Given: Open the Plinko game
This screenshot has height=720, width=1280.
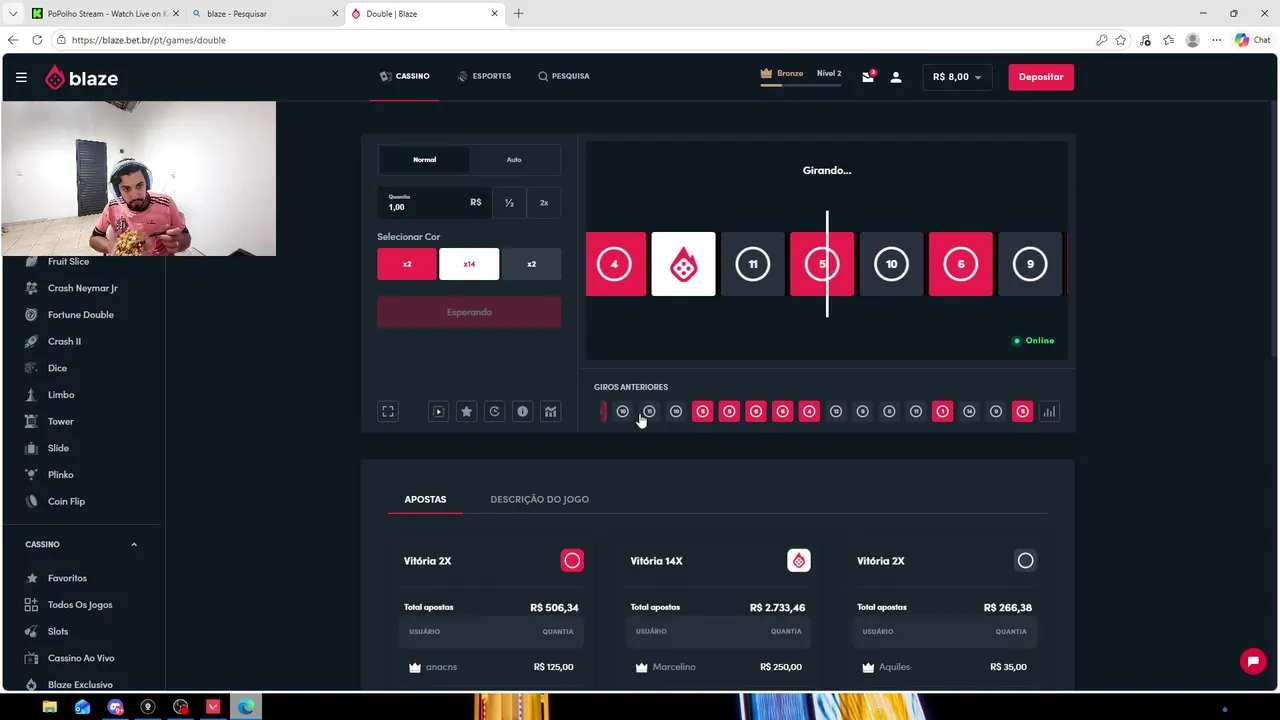Looking at the screenshot, I should pos(60,475).
